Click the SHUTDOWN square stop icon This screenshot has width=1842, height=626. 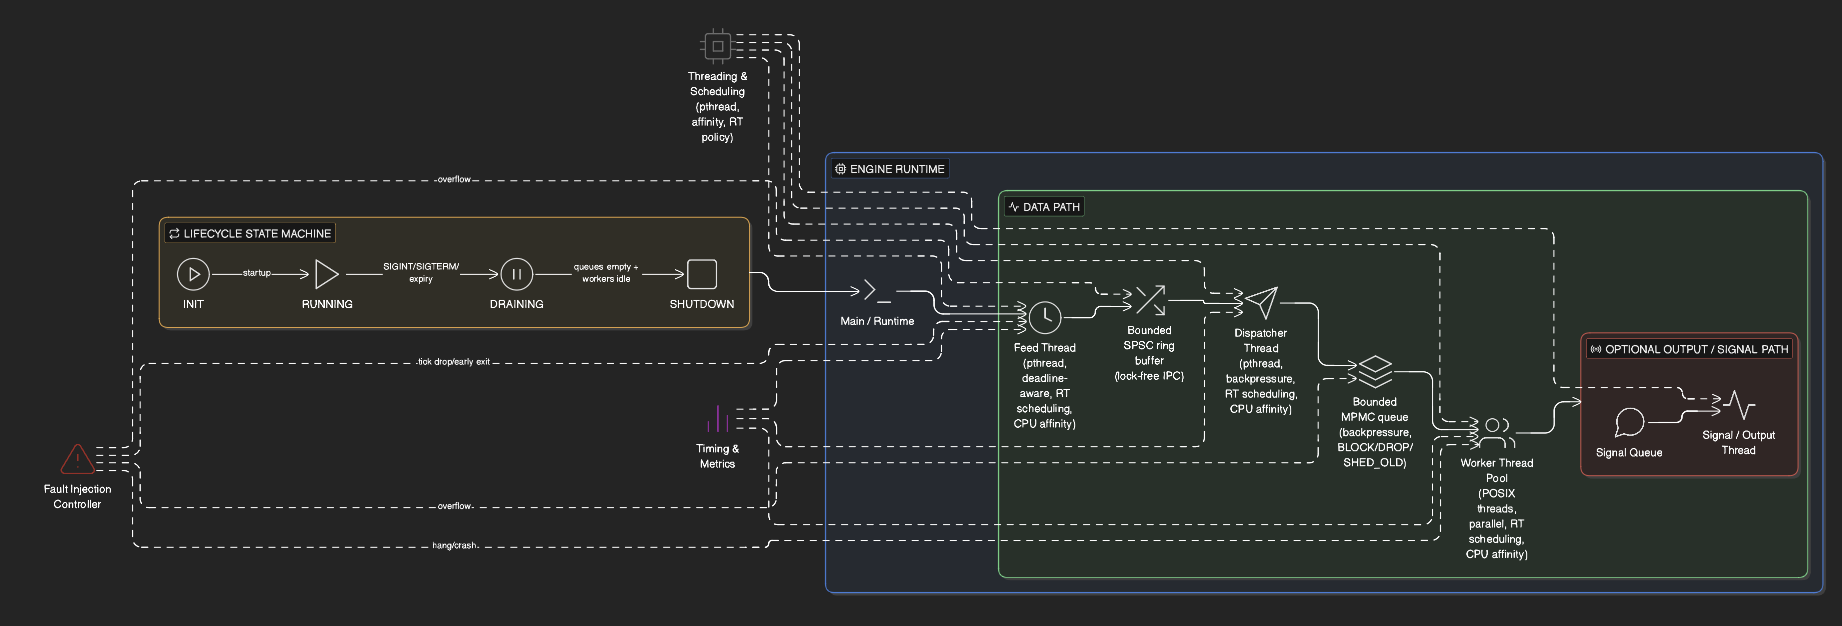pos(702,273)
